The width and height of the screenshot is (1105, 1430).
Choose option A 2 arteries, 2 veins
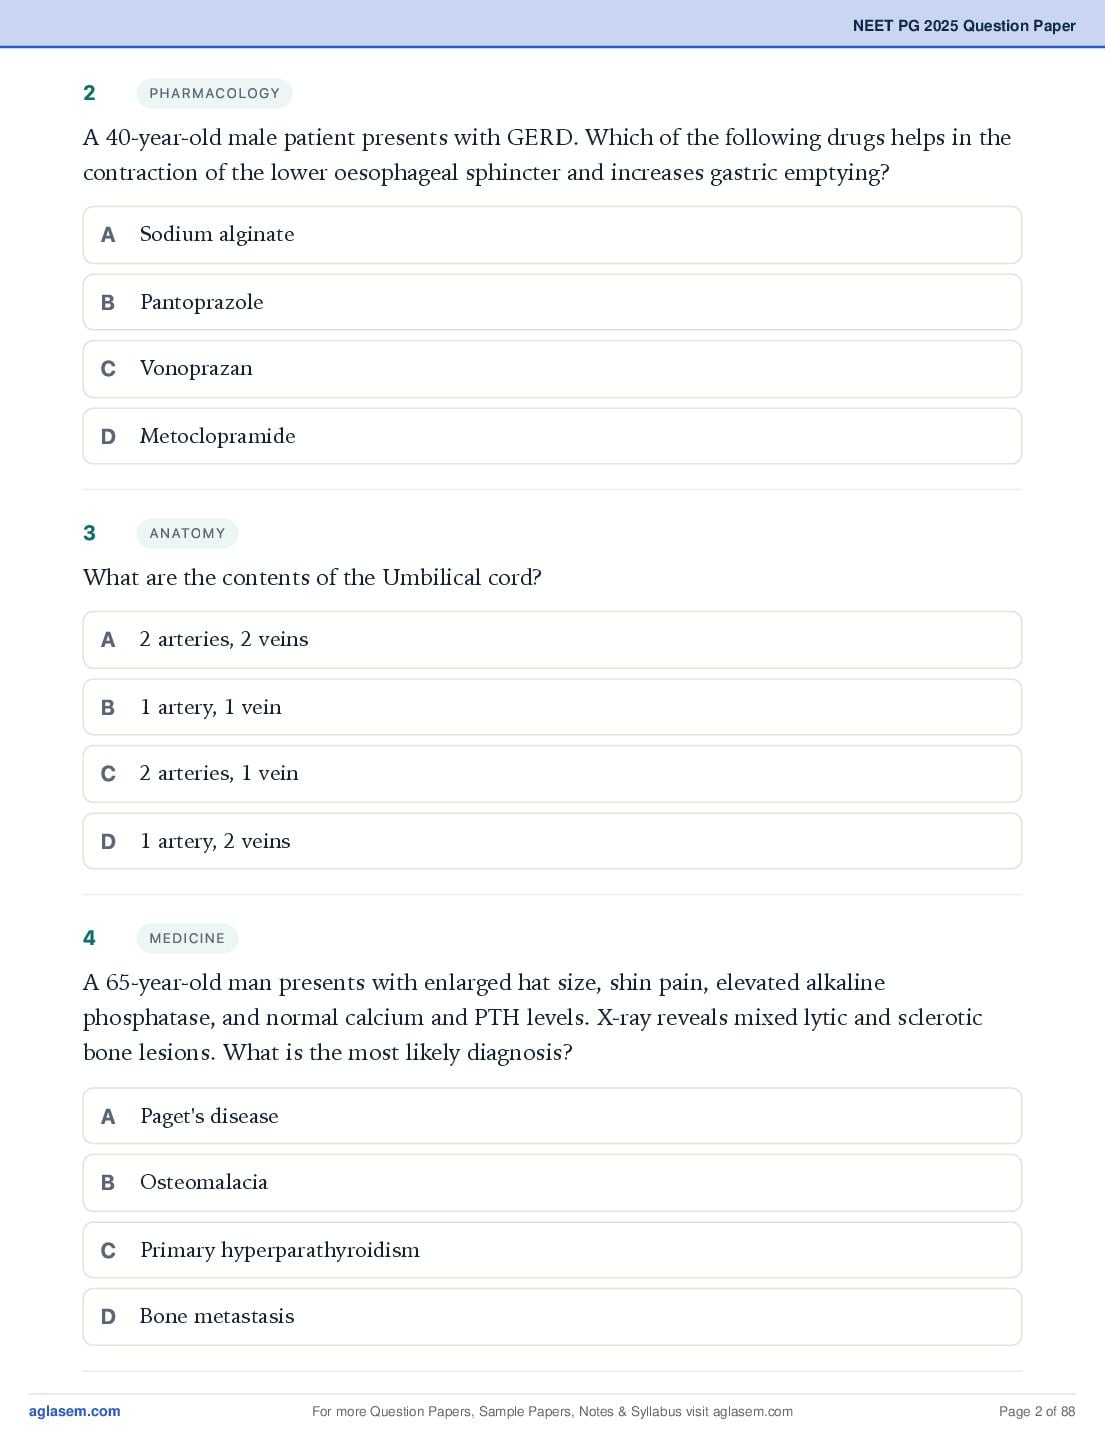[x=552, y=640]
